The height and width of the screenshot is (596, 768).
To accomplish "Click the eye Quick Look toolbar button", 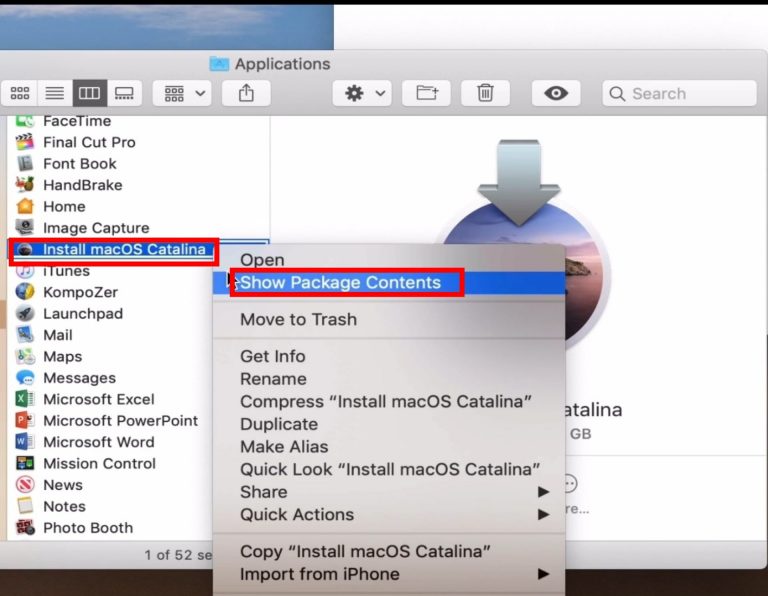I will click(556, 93).
